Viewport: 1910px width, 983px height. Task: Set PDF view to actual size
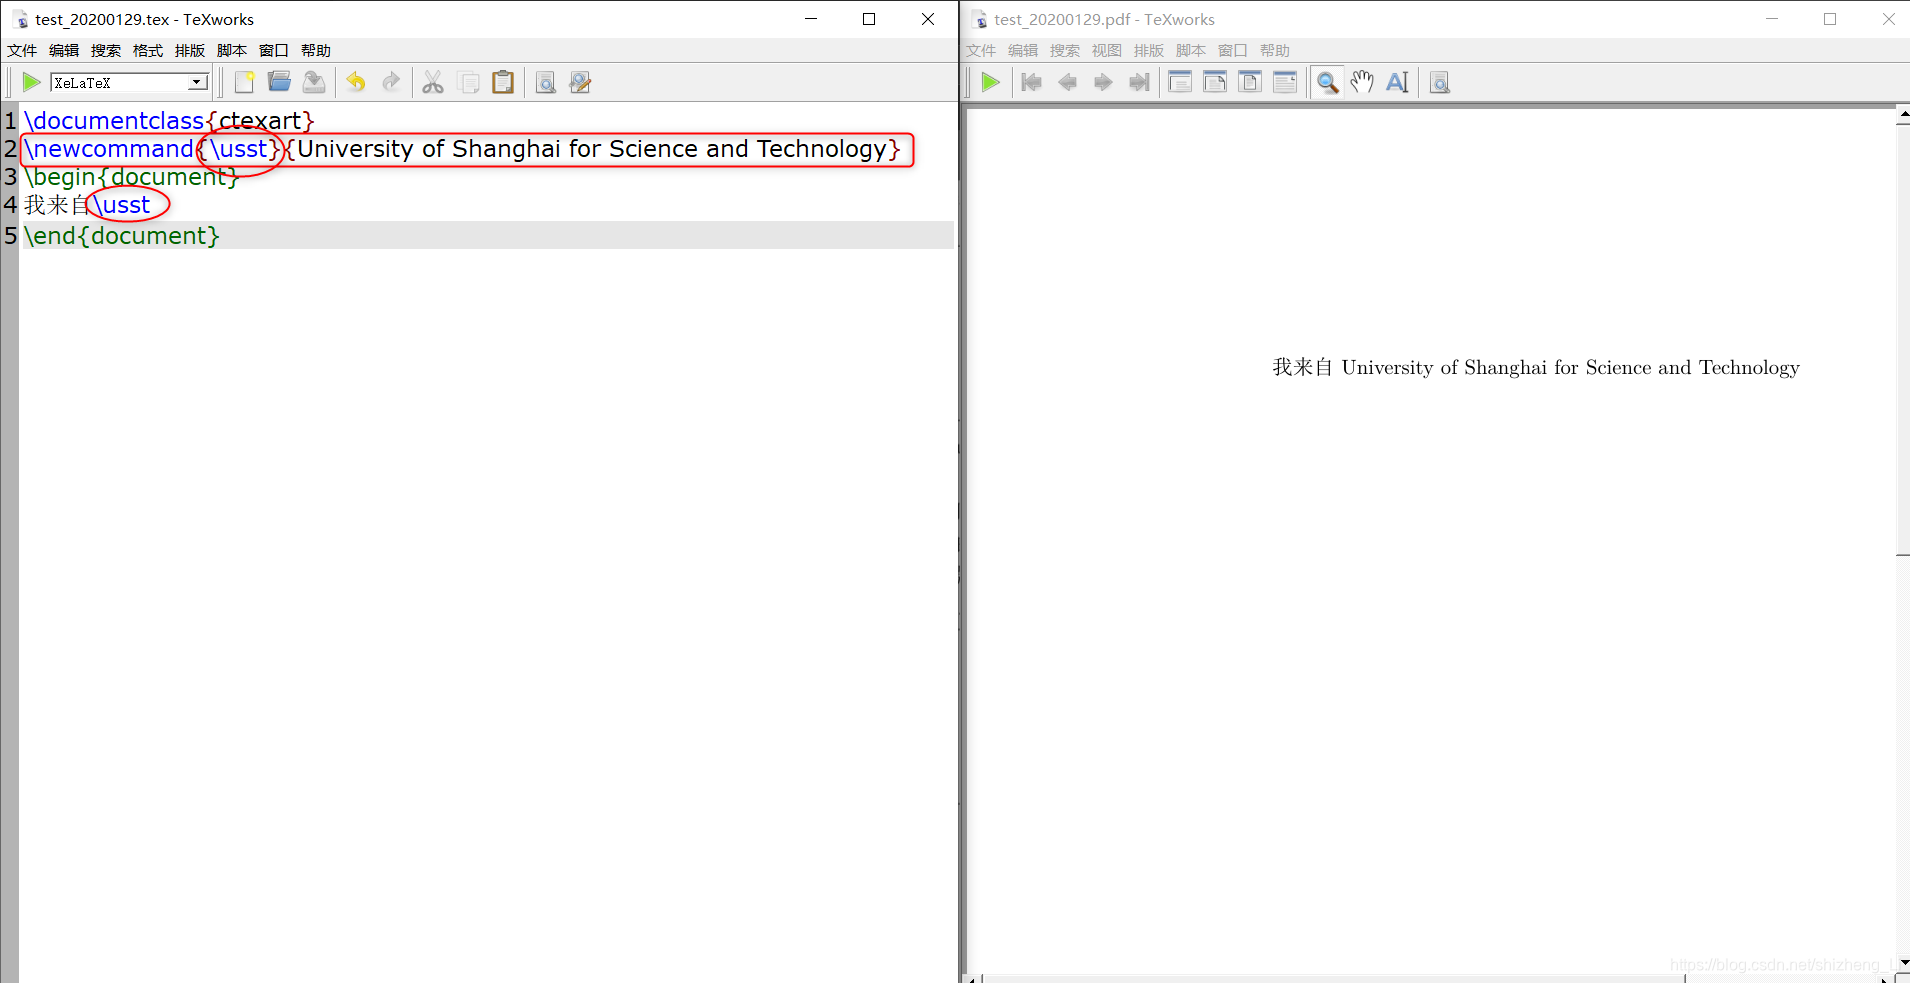pos(1180,82)
